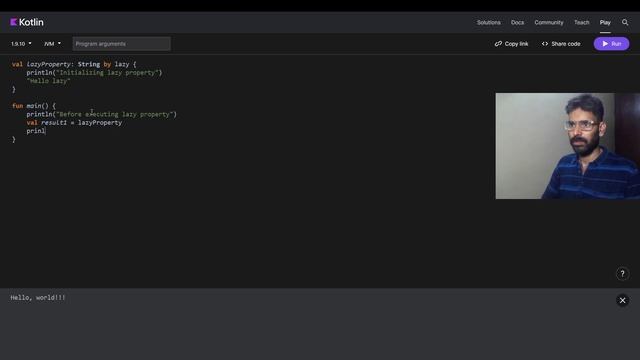
Task: Click the webcam video overlay
Action: click(568, 146)
